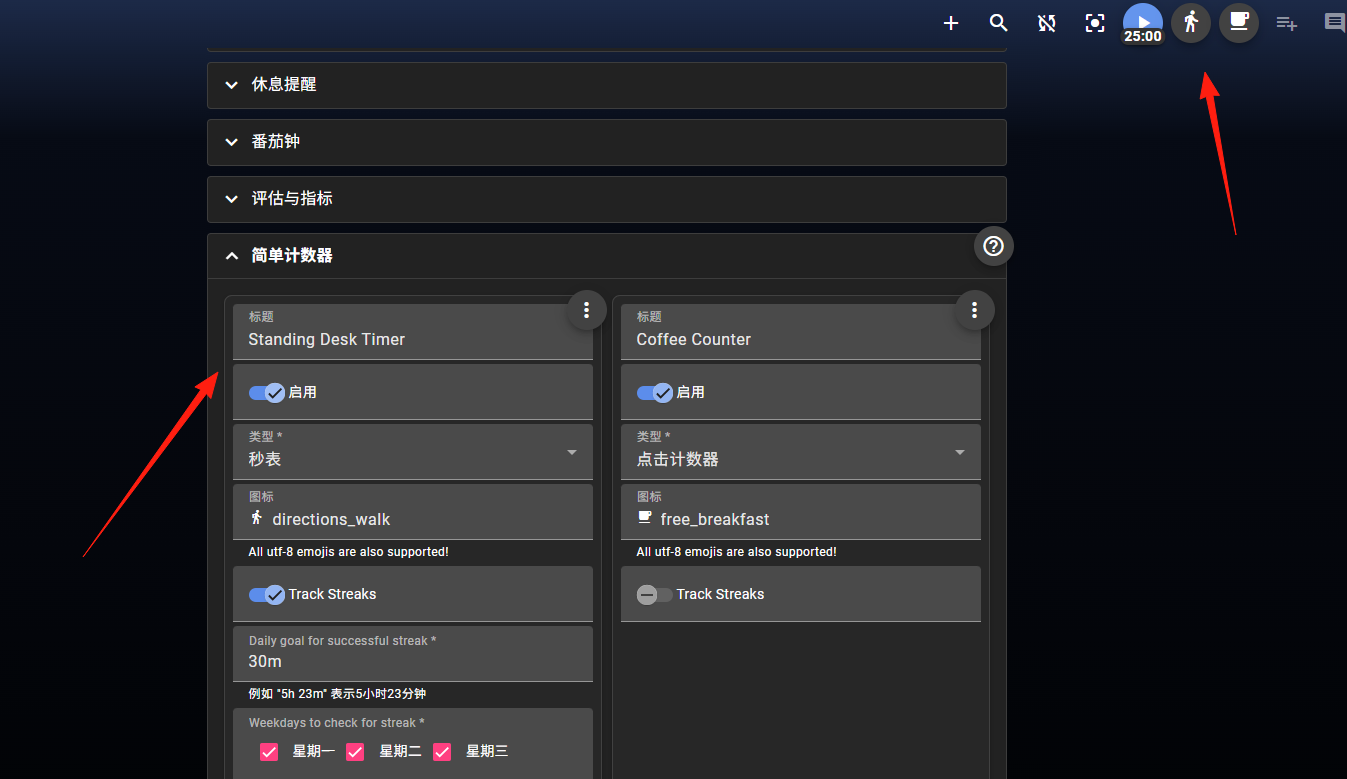Screen dimensions: 1347x779
Task: Disable the Standing Desk Timer 启用 toggle
Action: click(267, 392)
